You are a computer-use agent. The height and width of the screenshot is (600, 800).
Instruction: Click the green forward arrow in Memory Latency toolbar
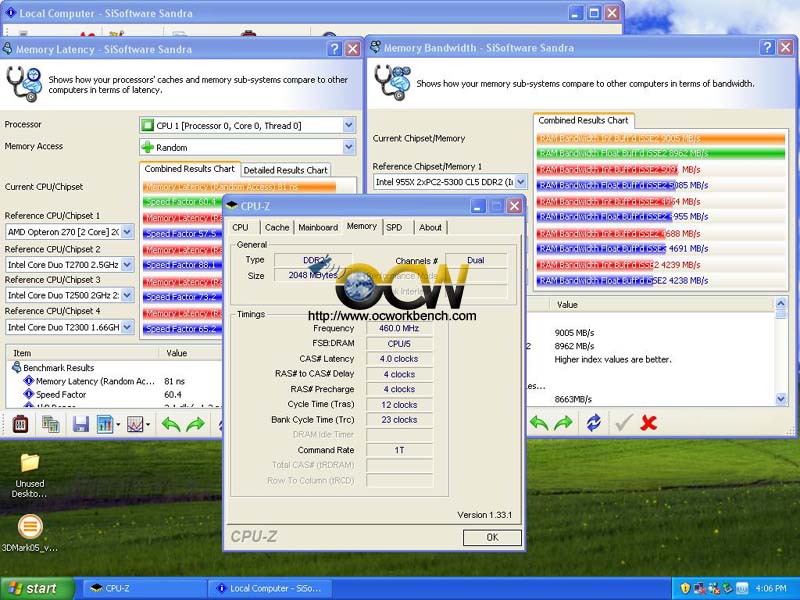tap(195, 423)
